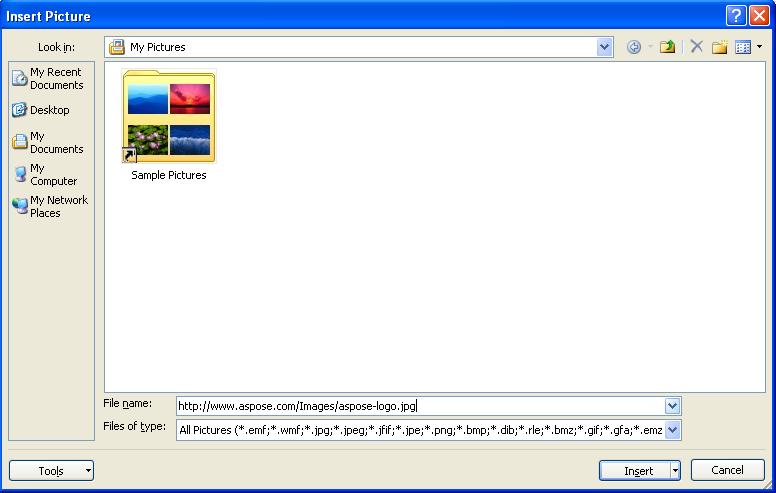Open My Recent Documents in sidebar

(49, 79)
